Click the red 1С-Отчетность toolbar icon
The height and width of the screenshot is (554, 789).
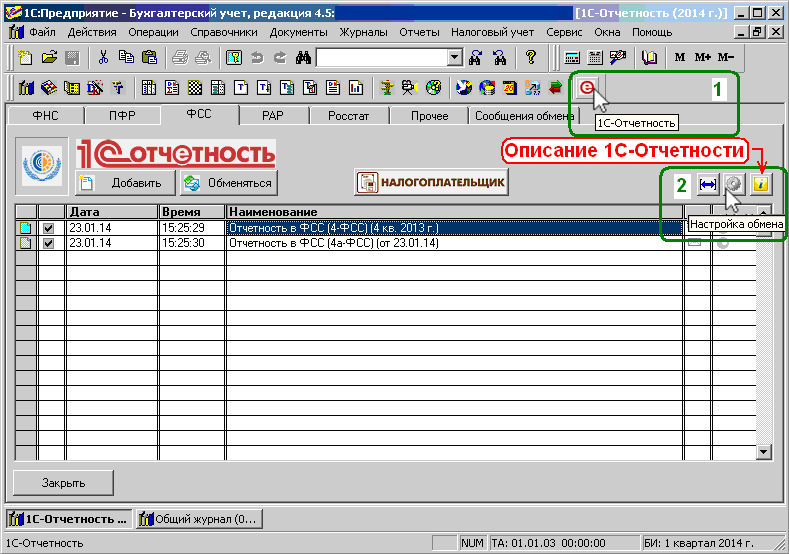587,87
